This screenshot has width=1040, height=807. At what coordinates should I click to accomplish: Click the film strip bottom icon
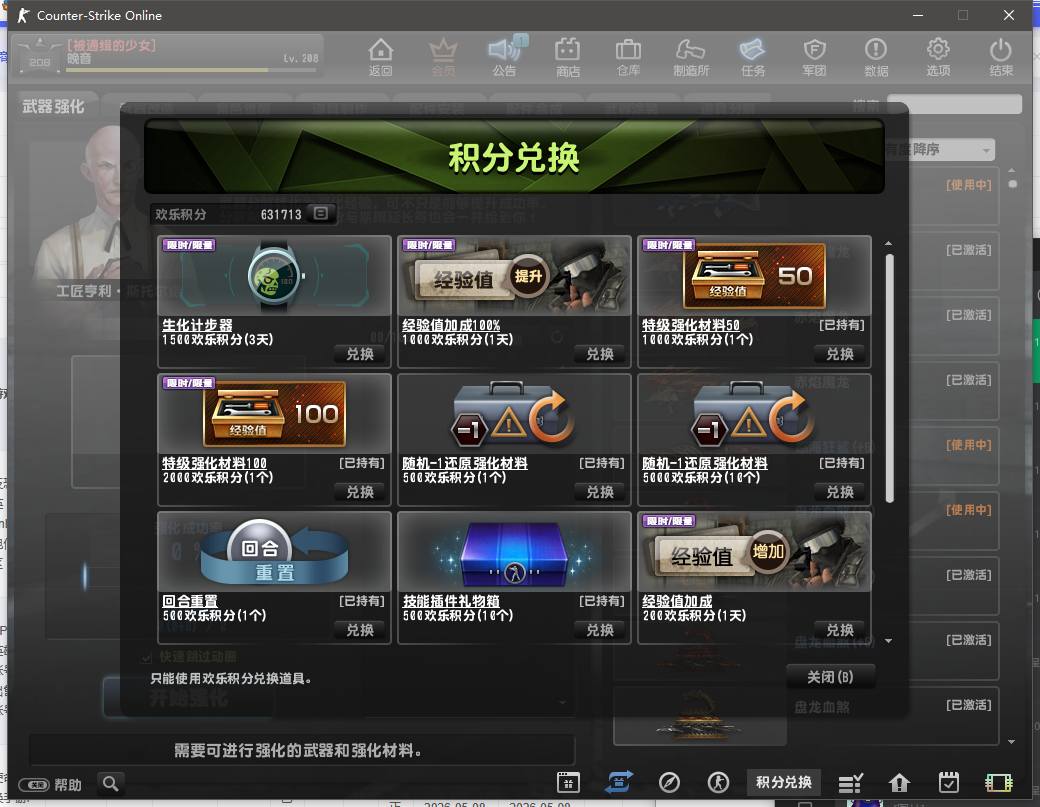tap(998, 783)
